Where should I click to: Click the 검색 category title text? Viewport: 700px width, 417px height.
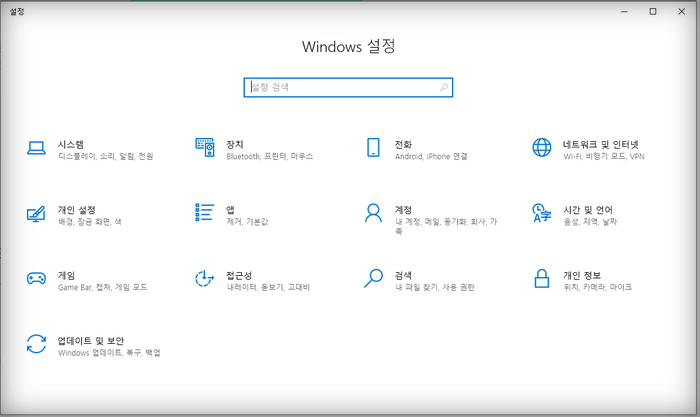click(x=403, y=275)
